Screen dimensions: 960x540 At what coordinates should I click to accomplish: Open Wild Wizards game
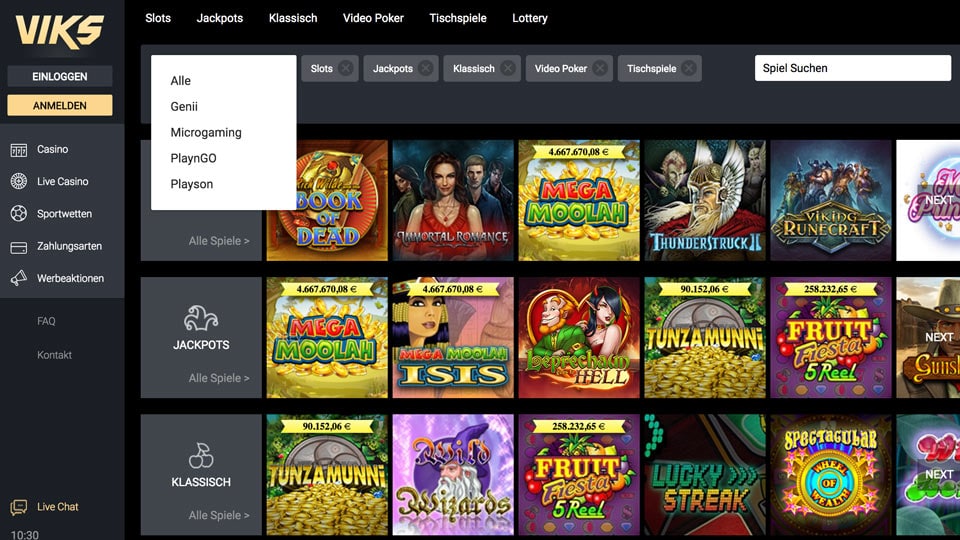(453, 474)
